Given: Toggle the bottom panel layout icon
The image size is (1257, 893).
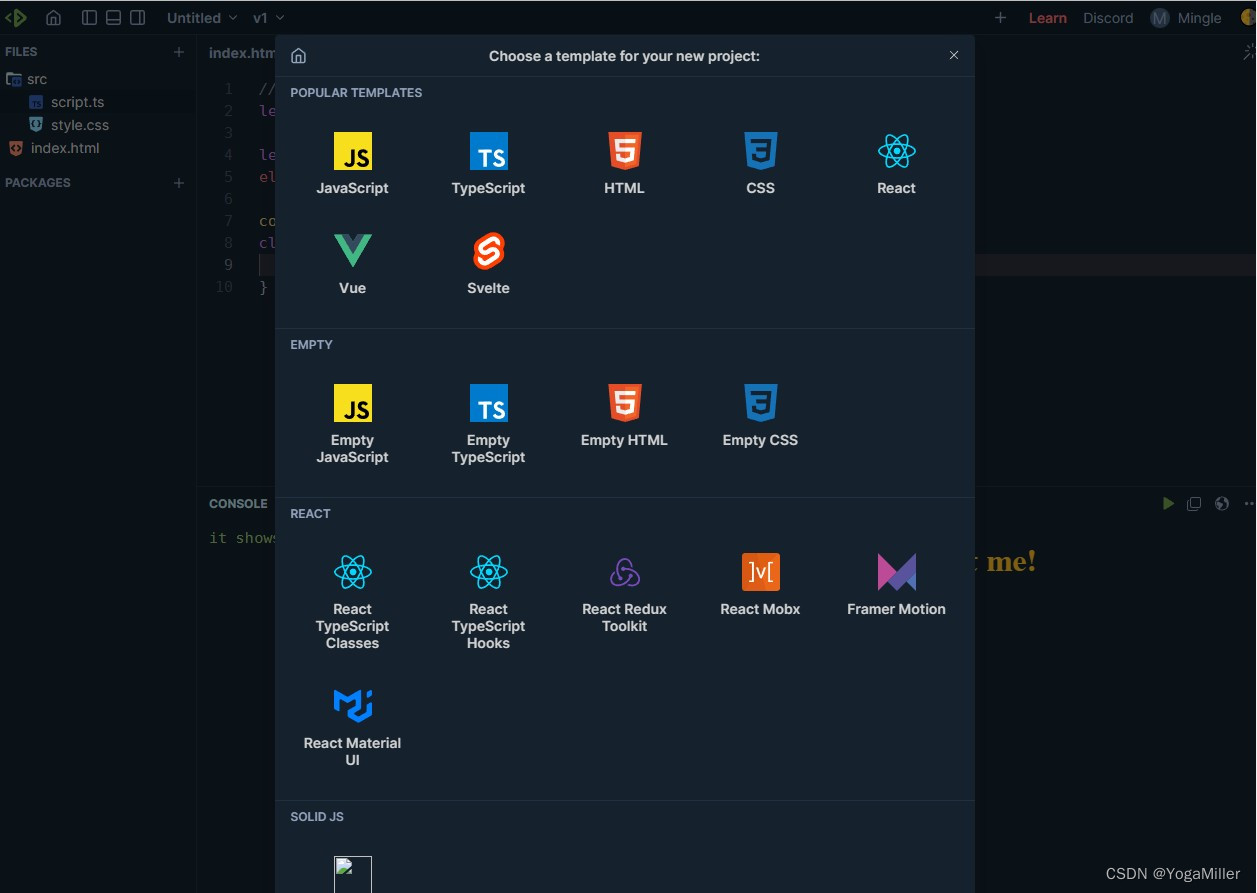Looking at the screenshot, I should coord(113,18).
